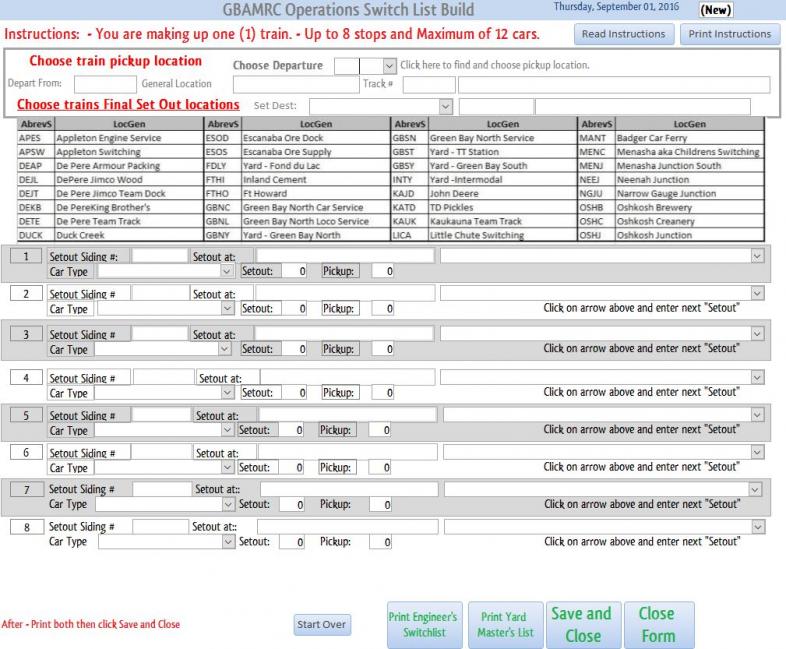Viewport: 786px width, 649px height.
Task: Click the Print Instructions button
Action: click(x=729, y=34)
